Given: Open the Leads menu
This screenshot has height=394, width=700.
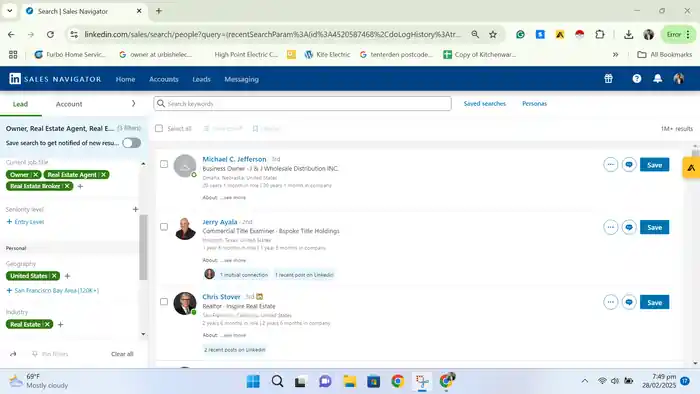Looking at the screenshot, I should pos(201,79).
